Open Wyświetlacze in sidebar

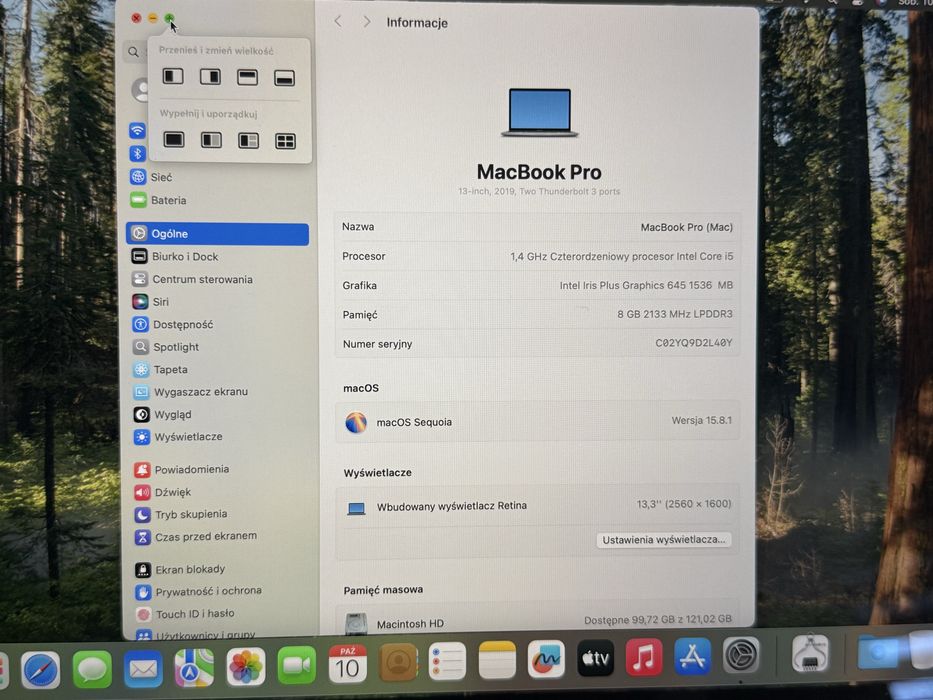[218, 437]
